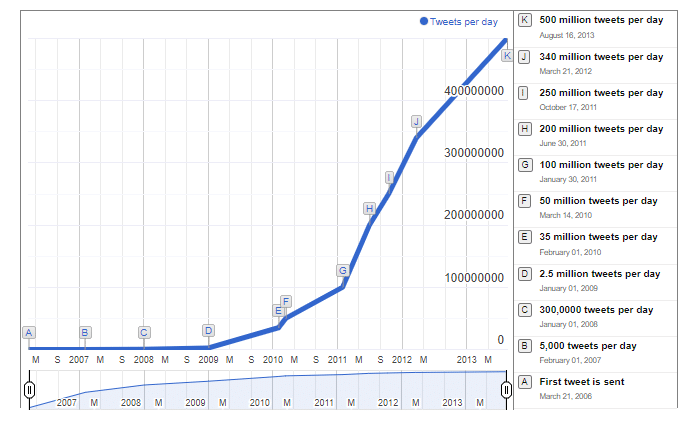The height and width of the screenshot is (429, 695).
Task: Click the 'February 01, 2007' date
Action: coord(570,360)
